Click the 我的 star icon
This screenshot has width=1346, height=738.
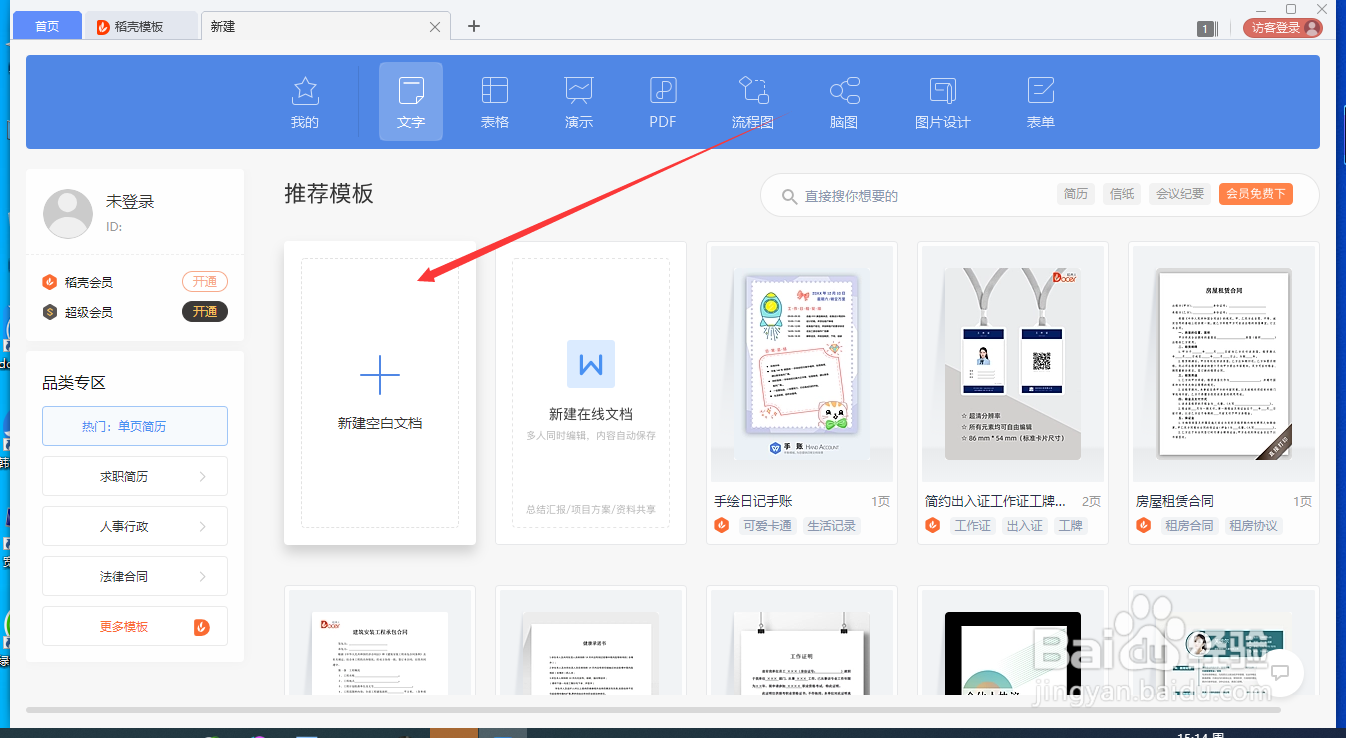click(305, 100)
